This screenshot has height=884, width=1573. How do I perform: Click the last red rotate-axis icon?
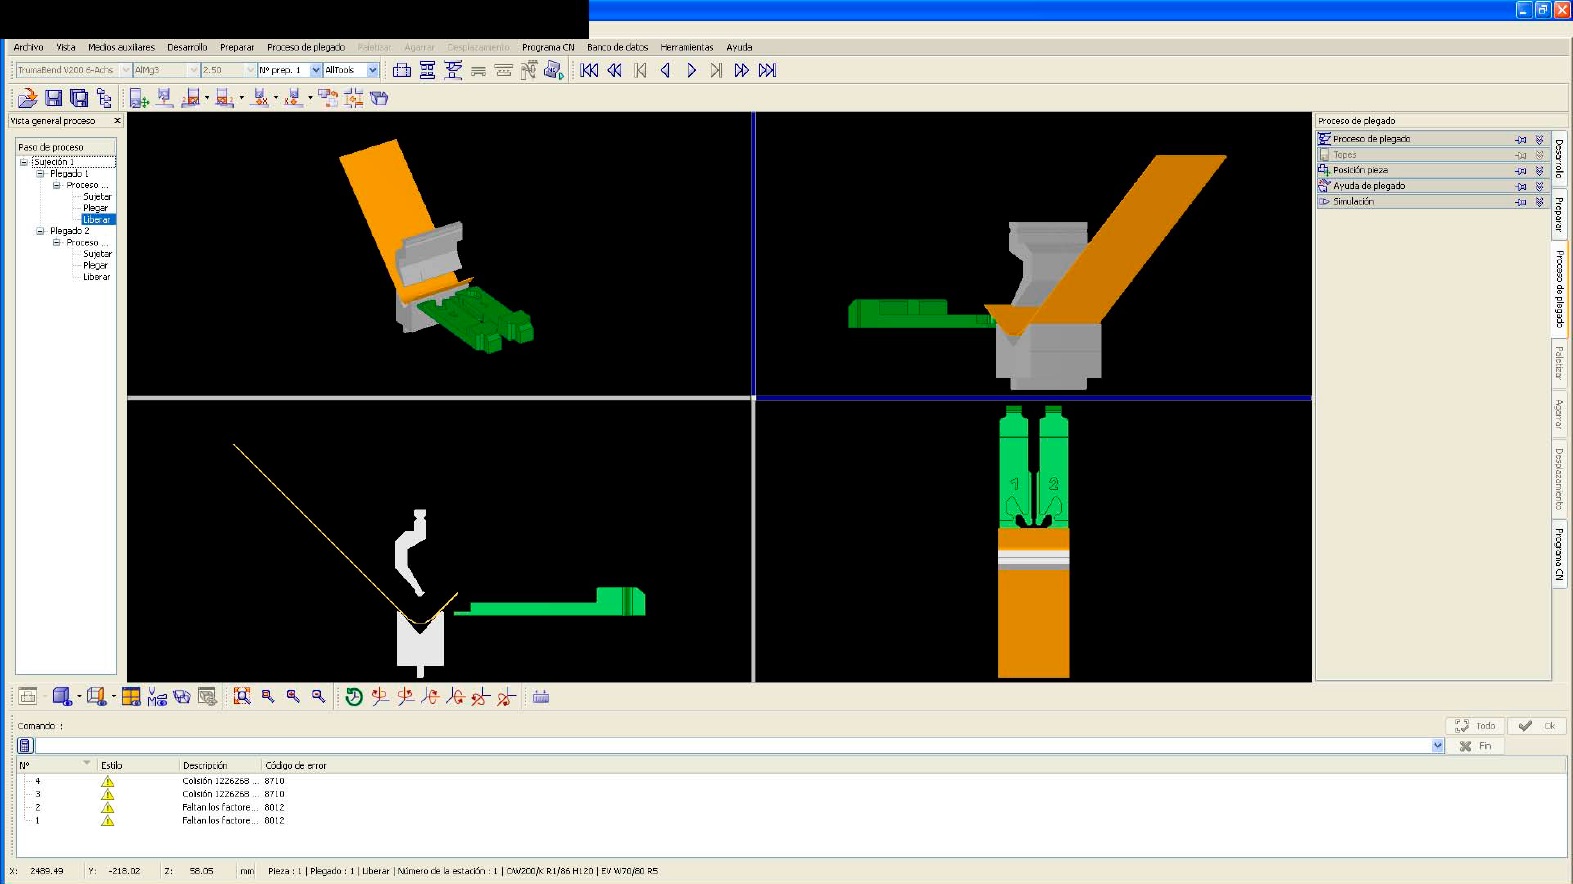(506, 696)
